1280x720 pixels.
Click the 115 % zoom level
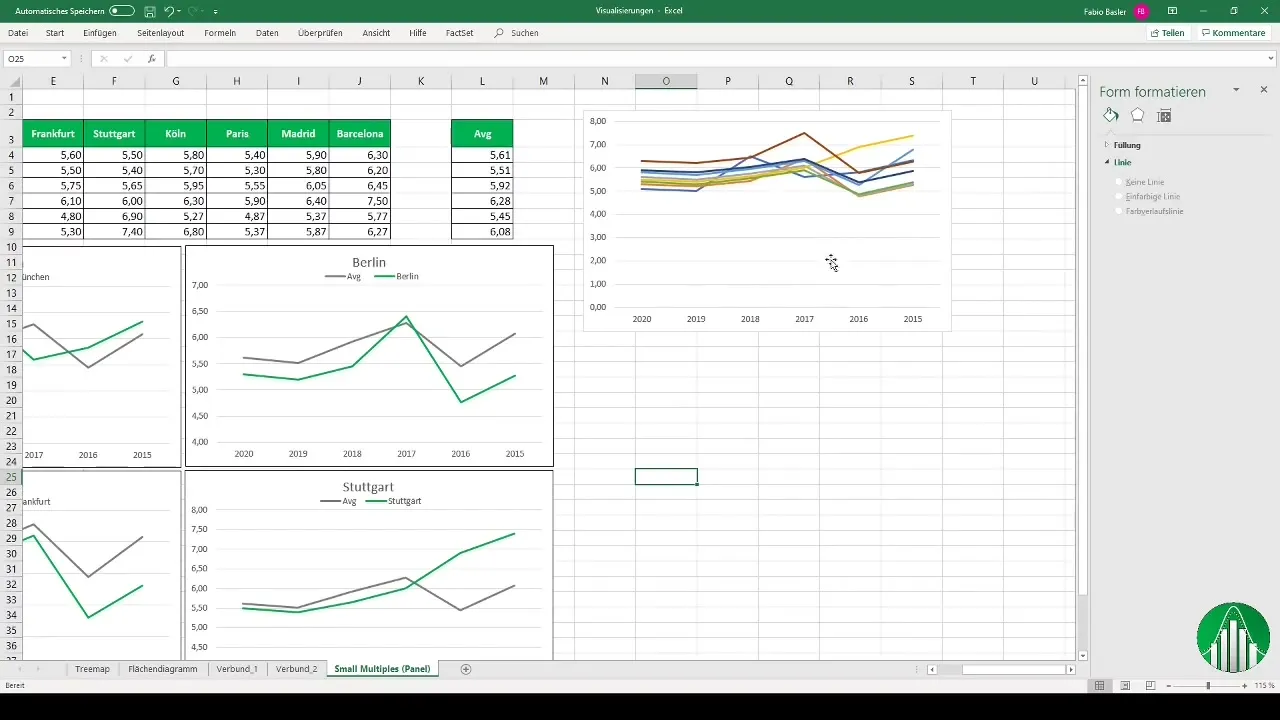coord(1265,686)
